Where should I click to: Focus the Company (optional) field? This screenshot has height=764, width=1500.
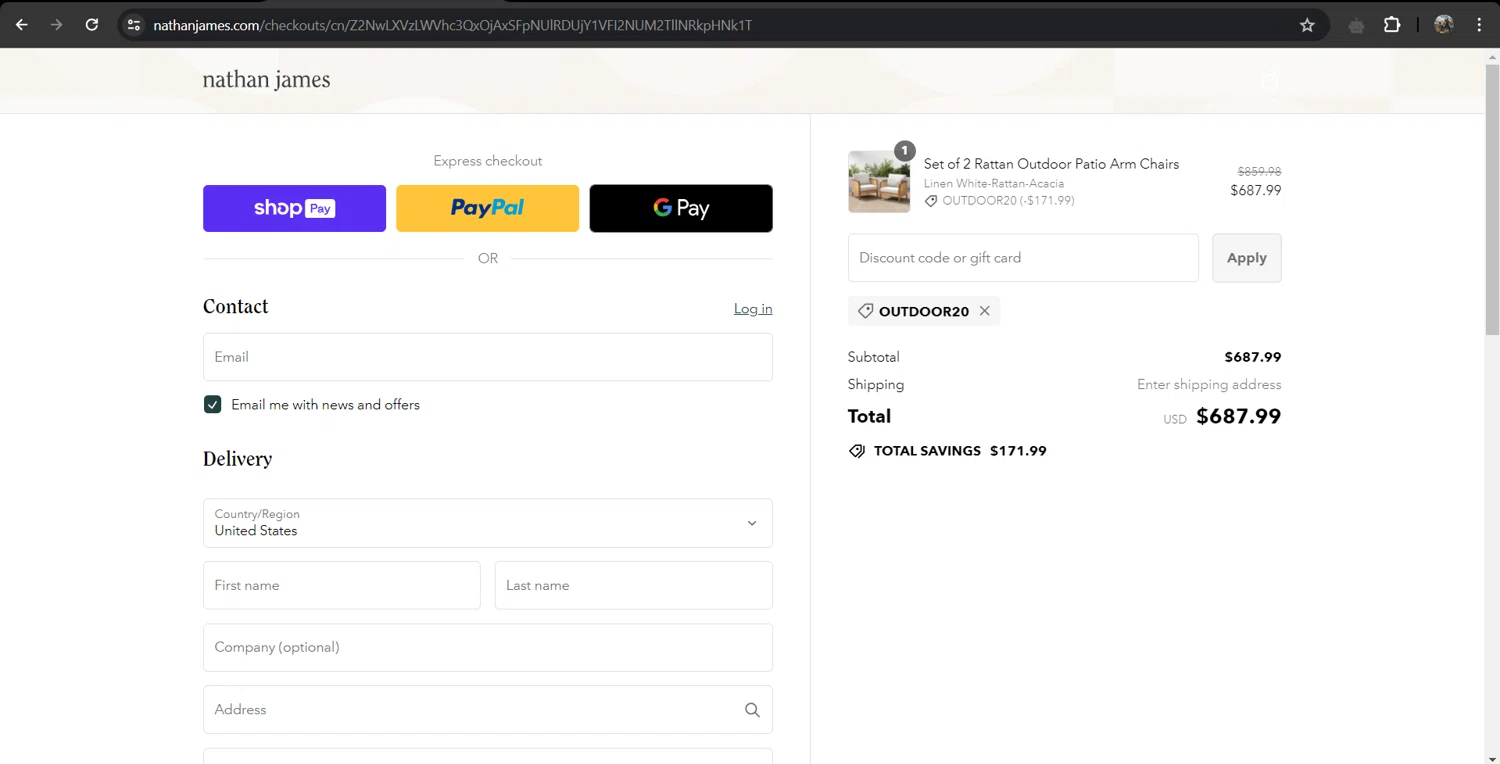488,647
